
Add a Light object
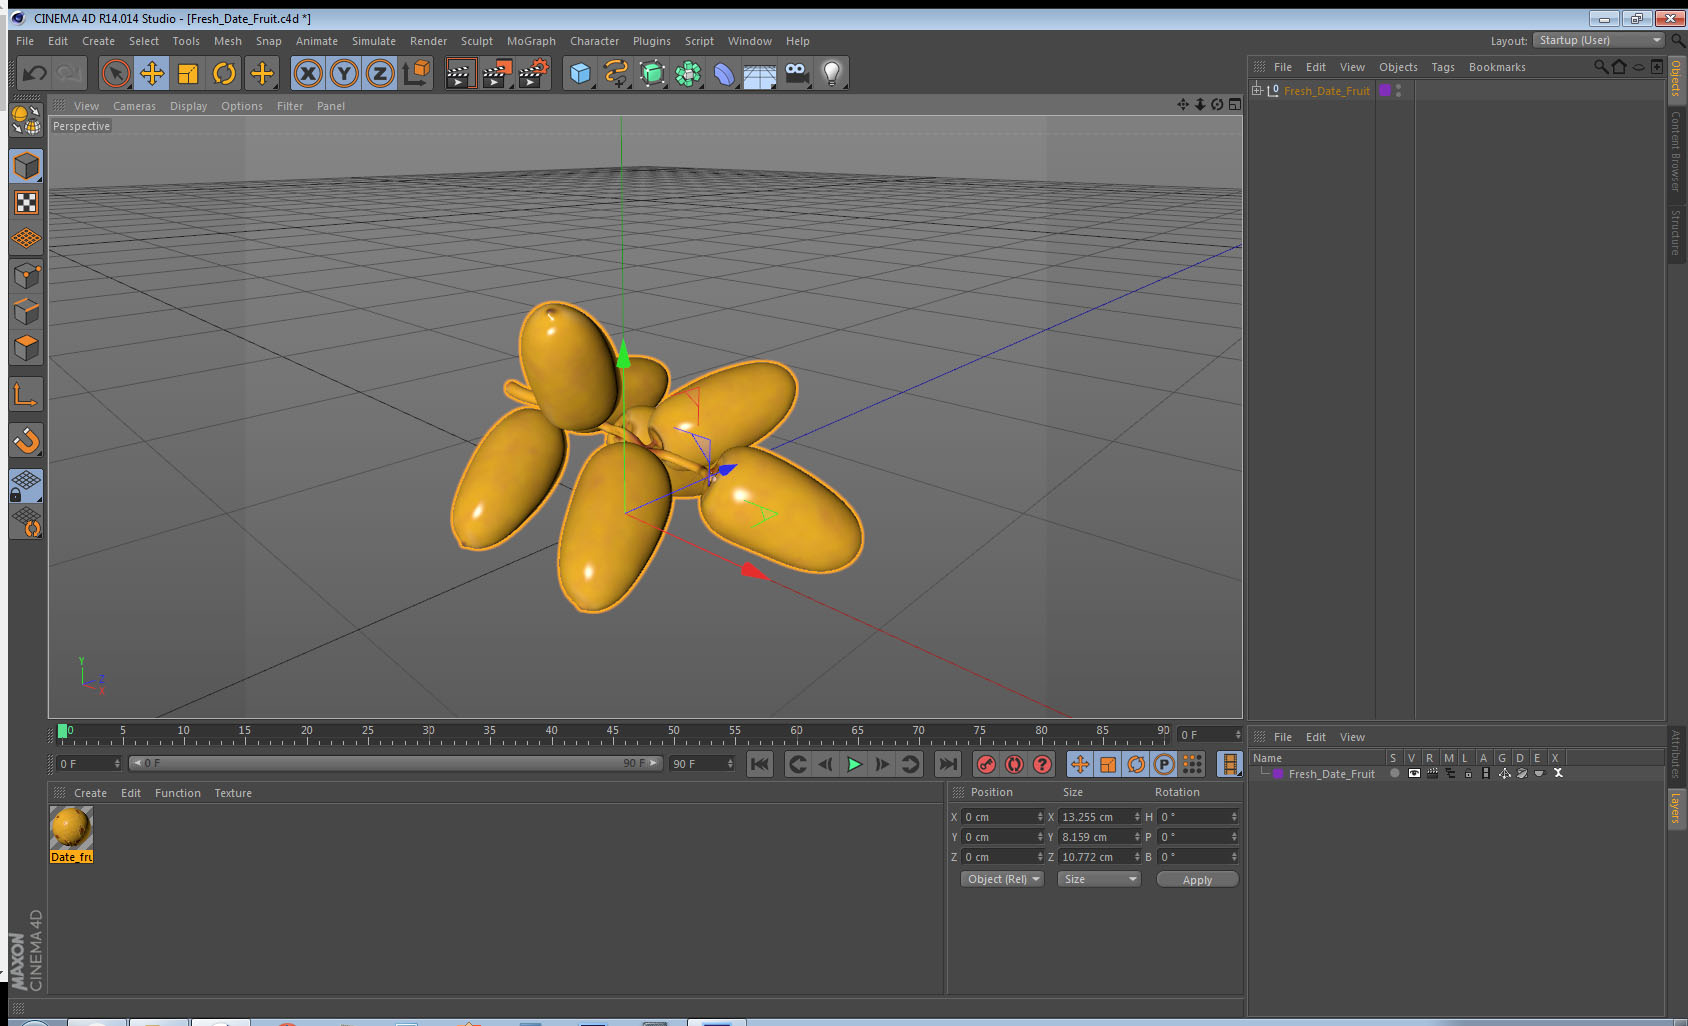(x=832, y=73)
